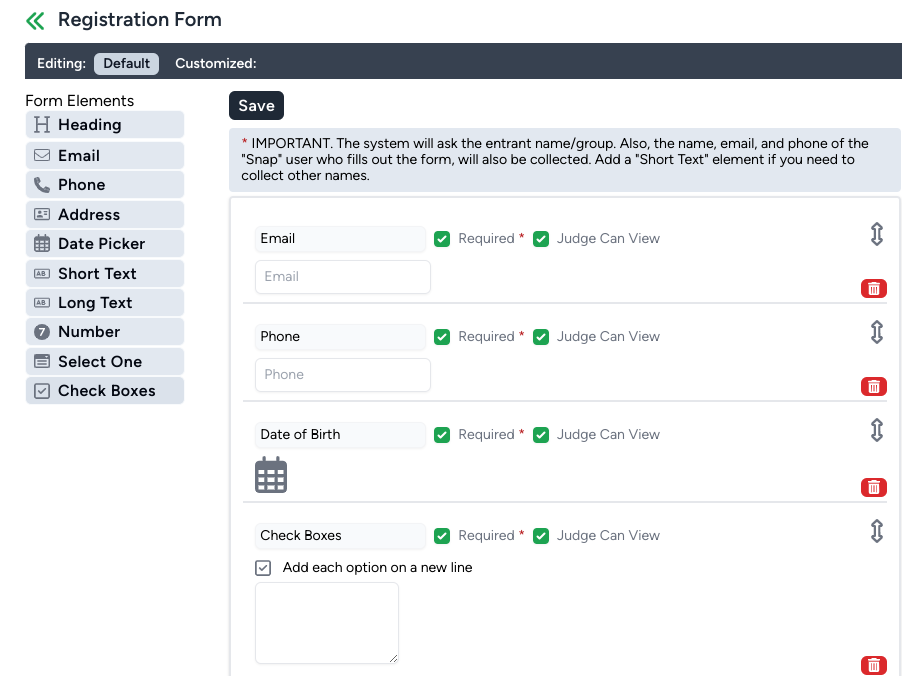Click the Save button
This screenshot has width=902, height=676.
click(256, 106)
